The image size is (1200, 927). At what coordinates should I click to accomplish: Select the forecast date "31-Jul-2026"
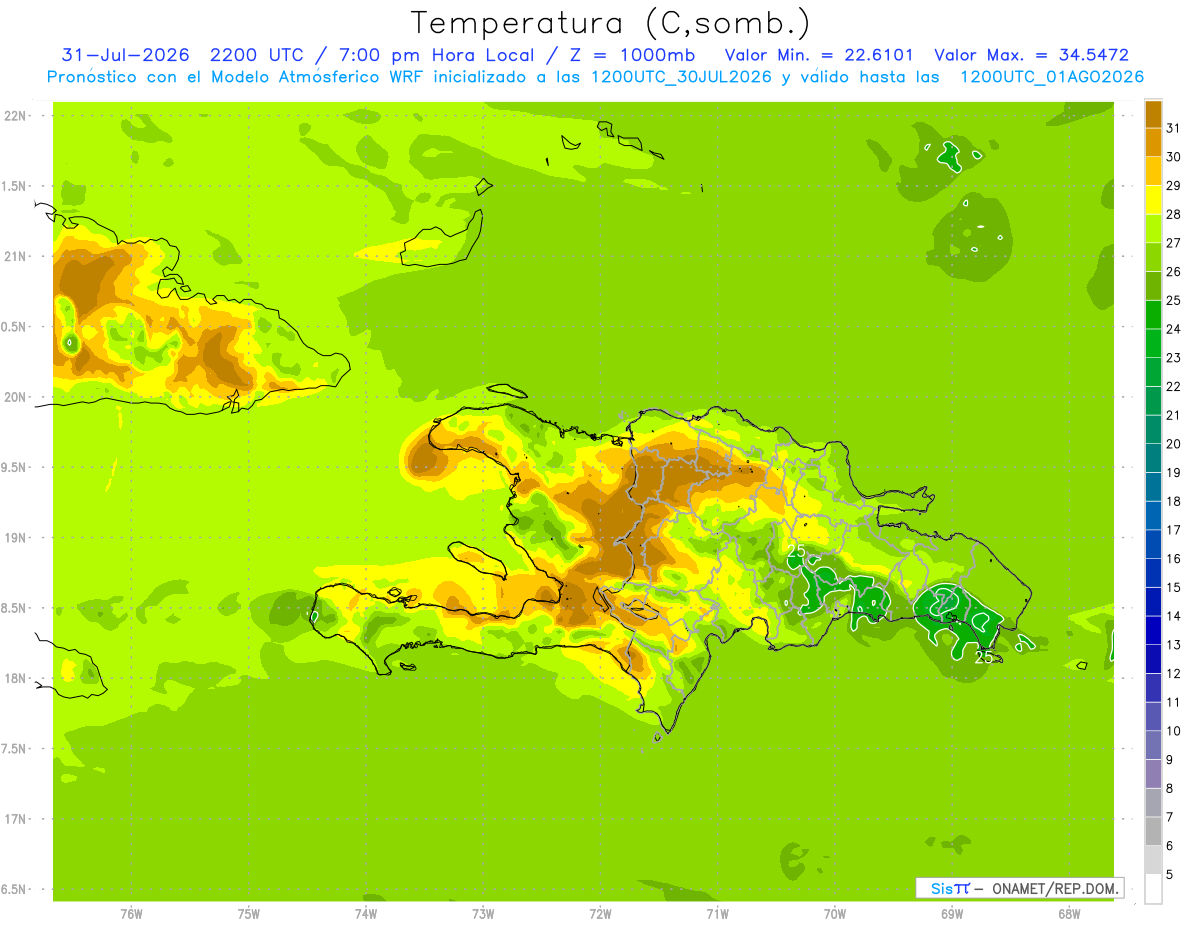(x=126, y=55)
